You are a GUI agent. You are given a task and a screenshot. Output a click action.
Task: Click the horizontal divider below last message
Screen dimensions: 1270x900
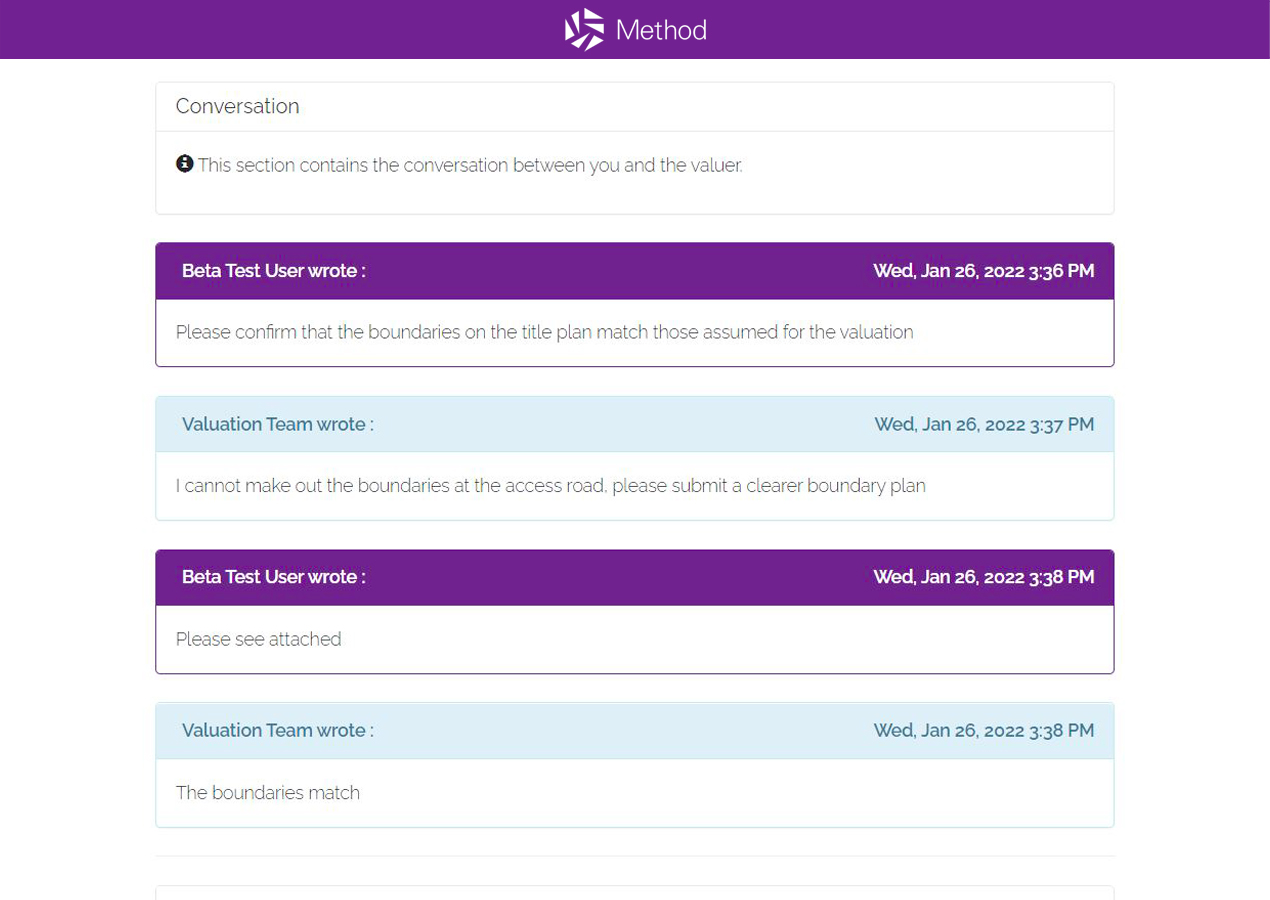tap(634, 856)
